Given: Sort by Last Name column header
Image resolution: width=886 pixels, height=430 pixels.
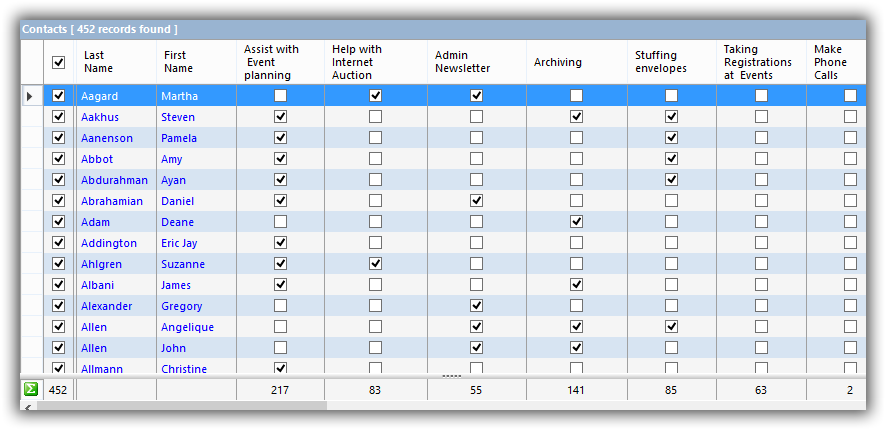Looking at the screenshot, I should tap(98, 62).
